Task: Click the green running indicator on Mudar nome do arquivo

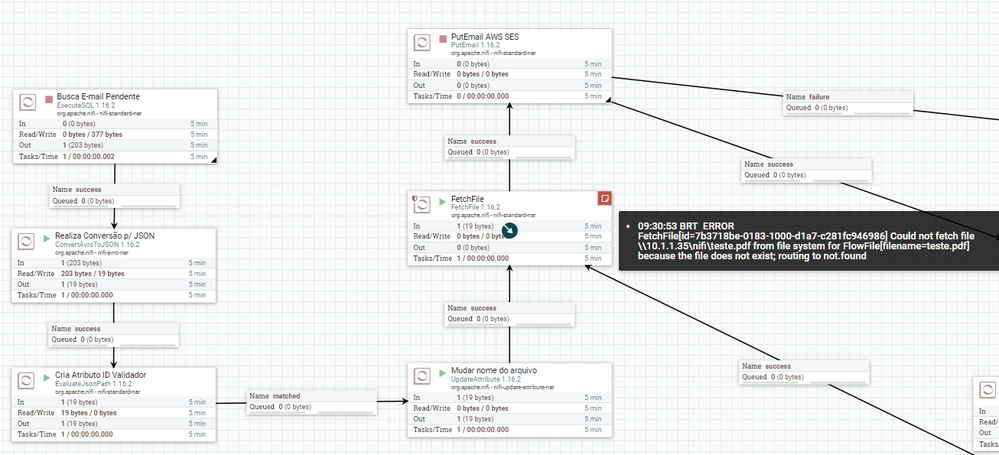Action: coord(443,372)
